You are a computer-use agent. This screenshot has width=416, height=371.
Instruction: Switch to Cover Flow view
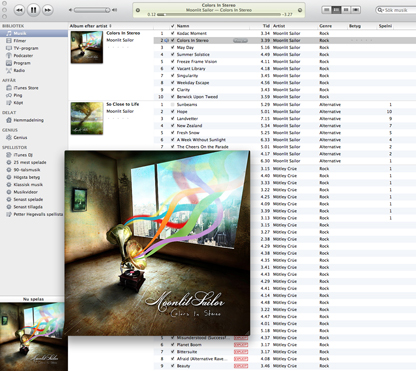356,10
